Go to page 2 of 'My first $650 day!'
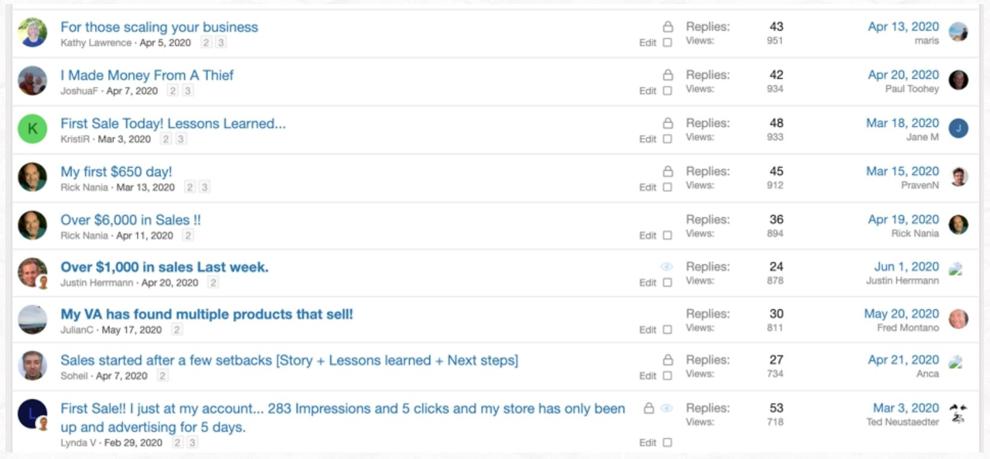 click(x=189, y=187)
